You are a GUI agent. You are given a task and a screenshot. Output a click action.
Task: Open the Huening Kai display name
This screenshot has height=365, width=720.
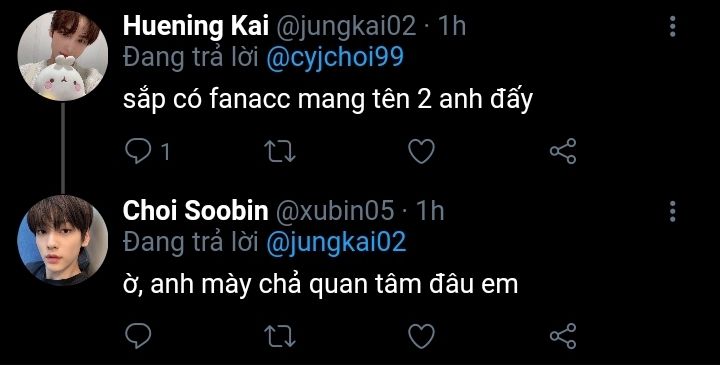point(196,26)
